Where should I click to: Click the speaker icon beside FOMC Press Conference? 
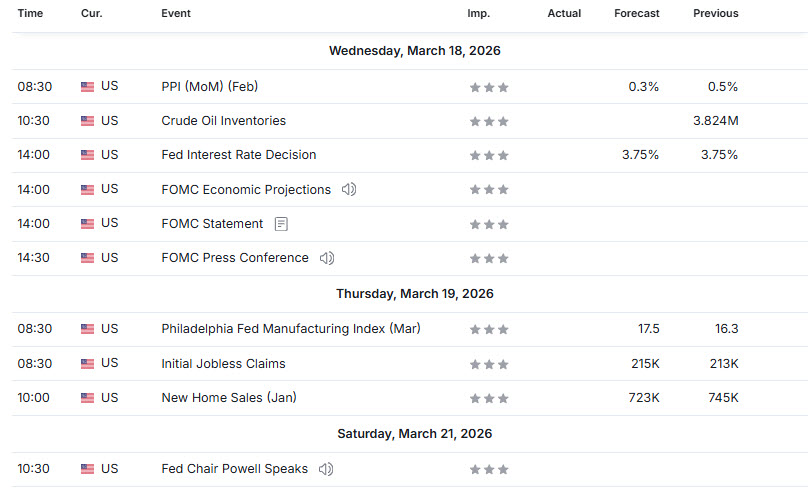(326, 258)
